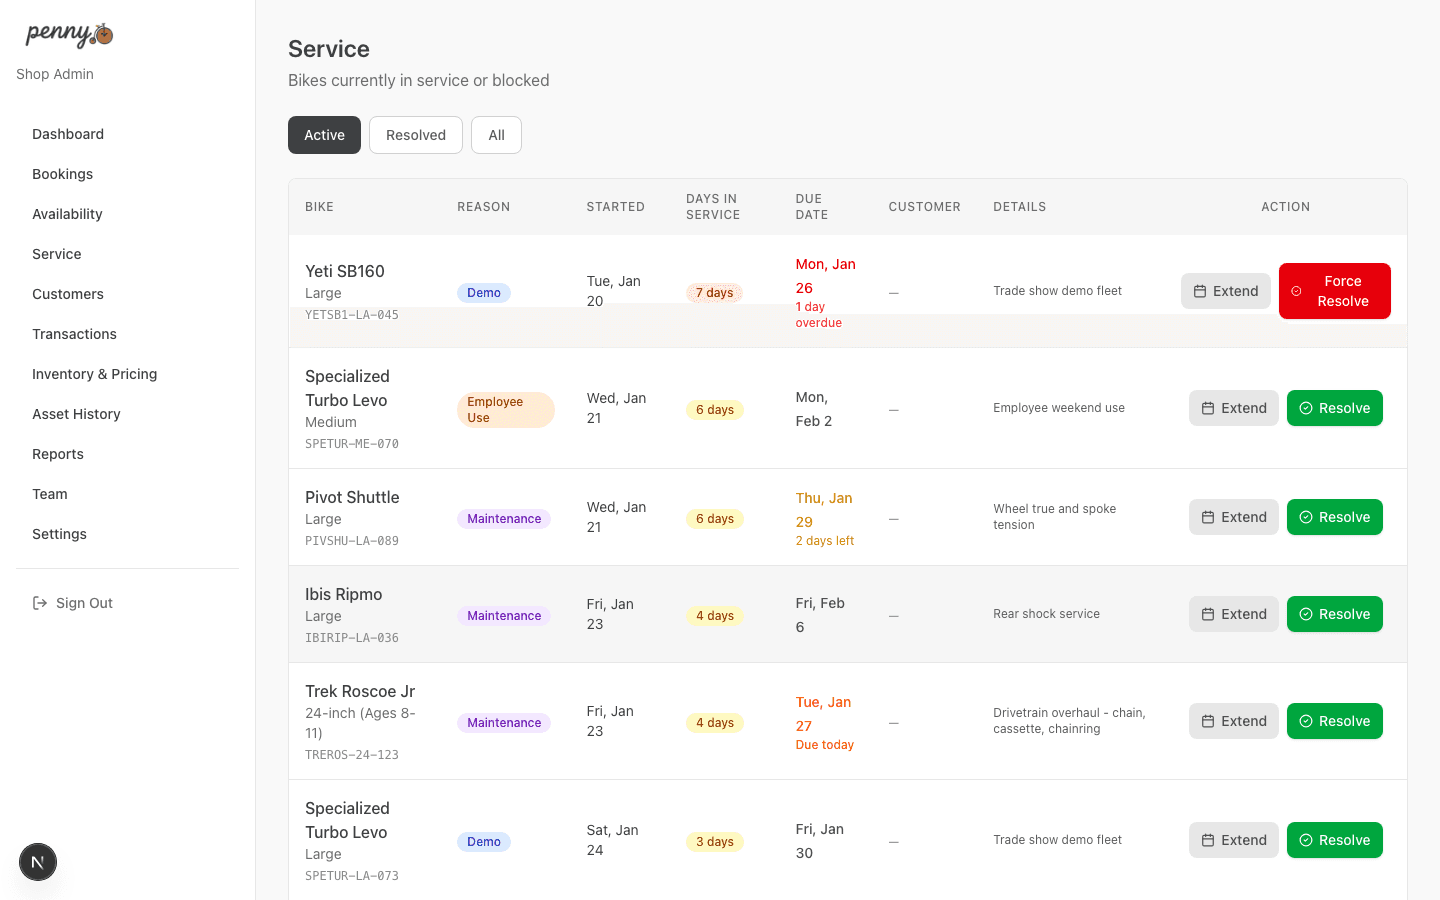The width and height of the screenshot is (1440, 900).
Task: Click the Penny bicycle logo
Action: (69, 35)
